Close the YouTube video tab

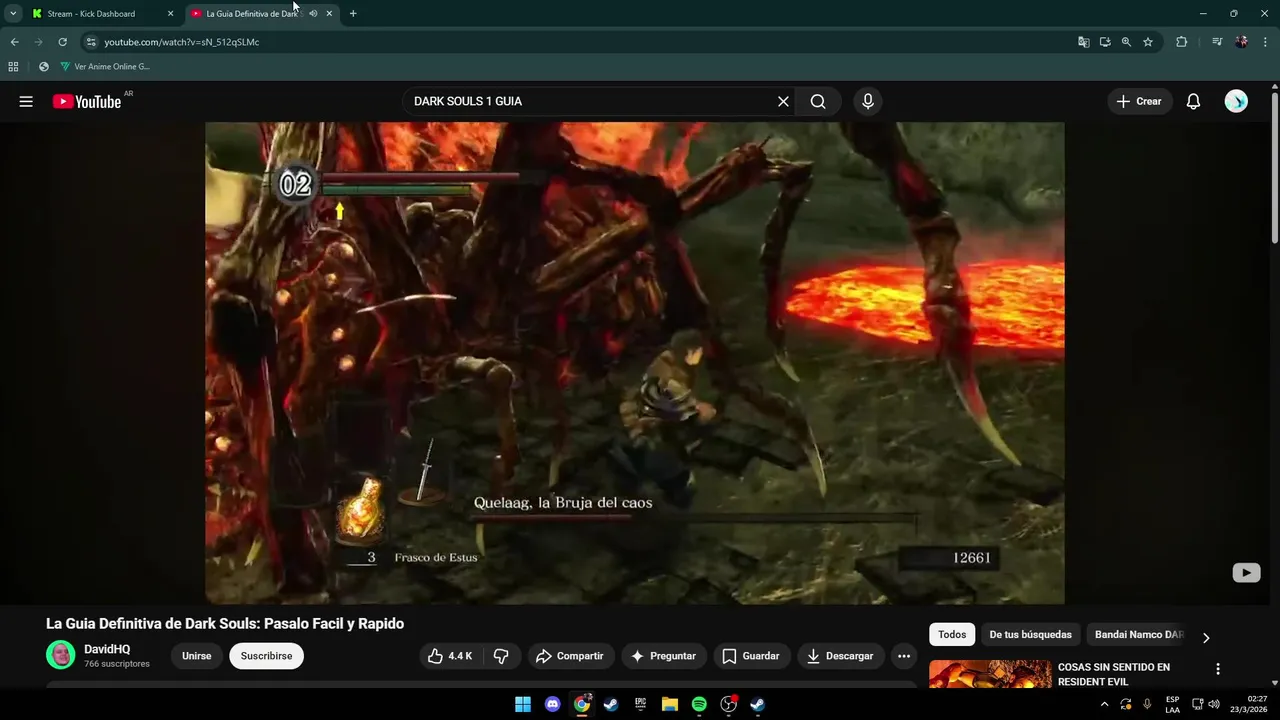[329, 14]
